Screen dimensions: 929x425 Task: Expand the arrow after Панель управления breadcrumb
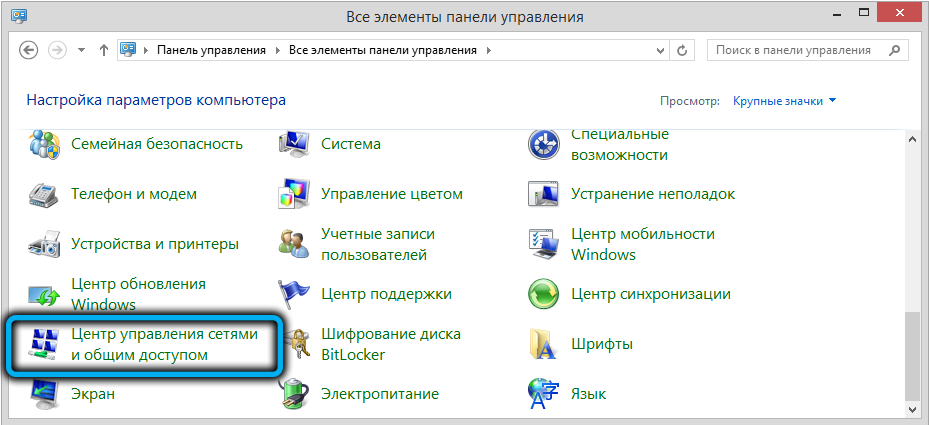click(278, 50)
